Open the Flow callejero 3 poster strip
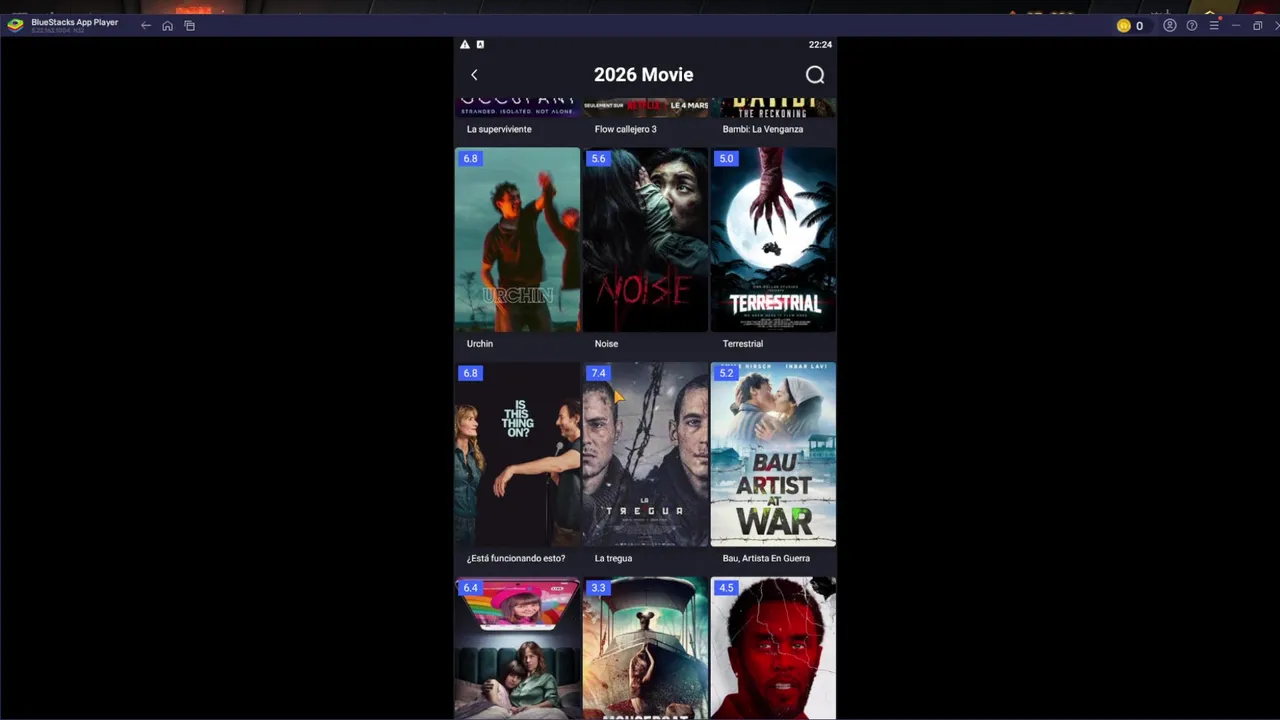 (645, 107)
